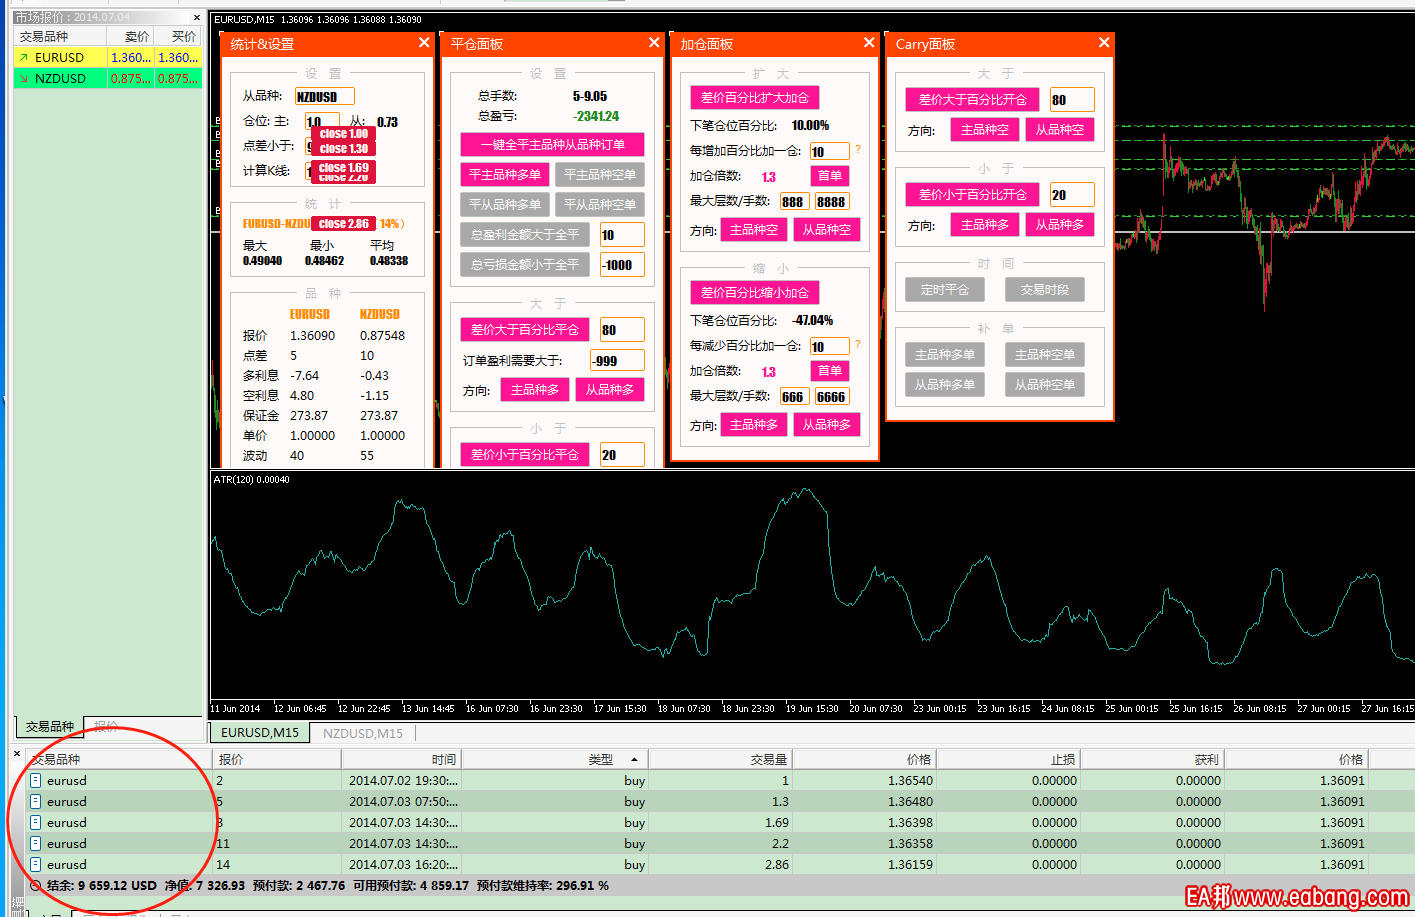Click 从品种多单 in the 补单 section
This screenshot has width=1415, height=917.
(945, 385)
